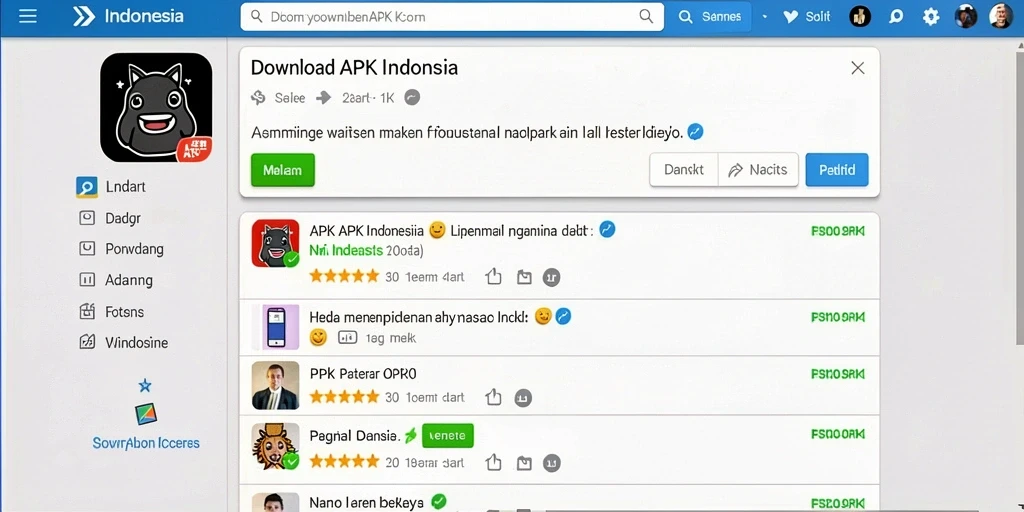Click the save icon in Pagnal Dansia row
The image size is (1024, 512).
[524, 463]
